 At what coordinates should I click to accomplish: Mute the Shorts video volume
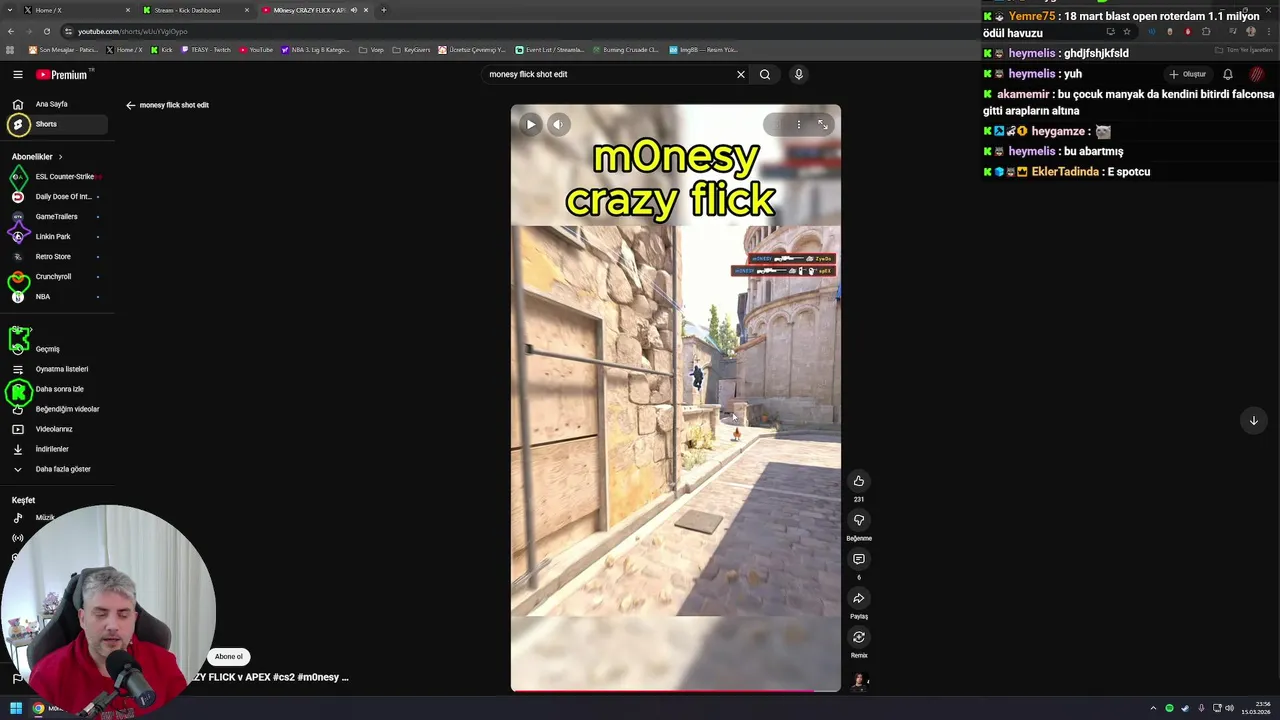[558, 124]
